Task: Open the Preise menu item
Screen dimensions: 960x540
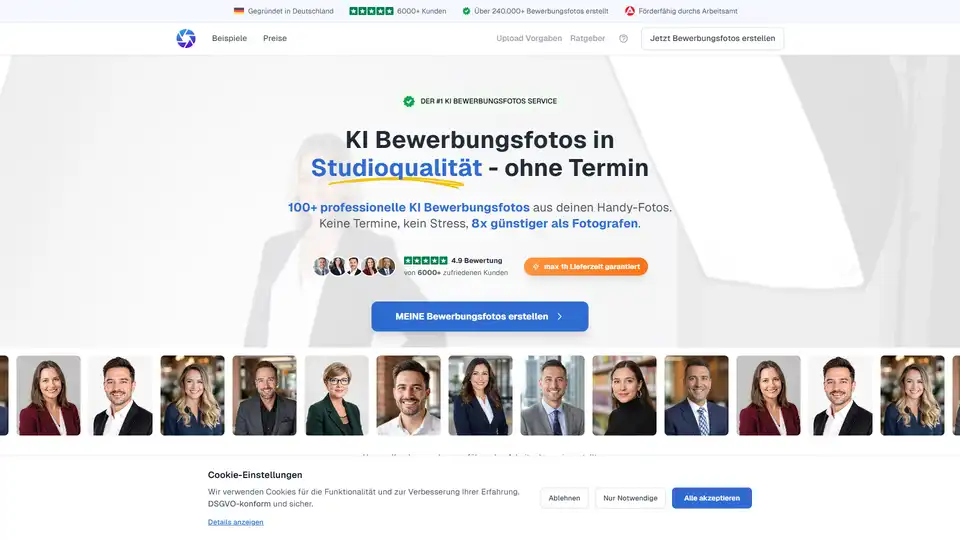Action: click(x=275, y=38)
